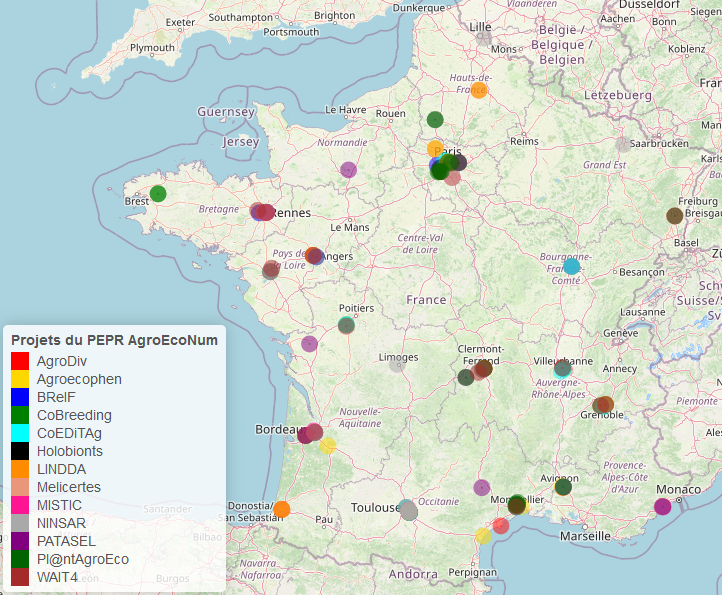Select the marker at Villeurbanne
Image resolution: width=722 pixels, height=595 pixels.
(563, 368)
